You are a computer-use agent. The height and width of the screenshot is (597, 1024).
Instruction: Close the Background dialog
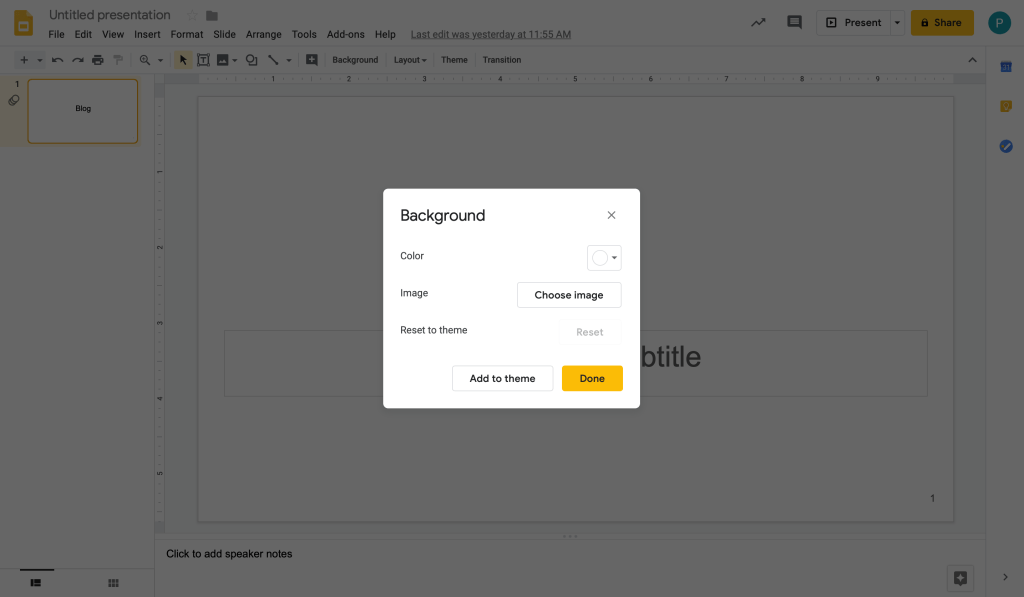tap(611, 215)
